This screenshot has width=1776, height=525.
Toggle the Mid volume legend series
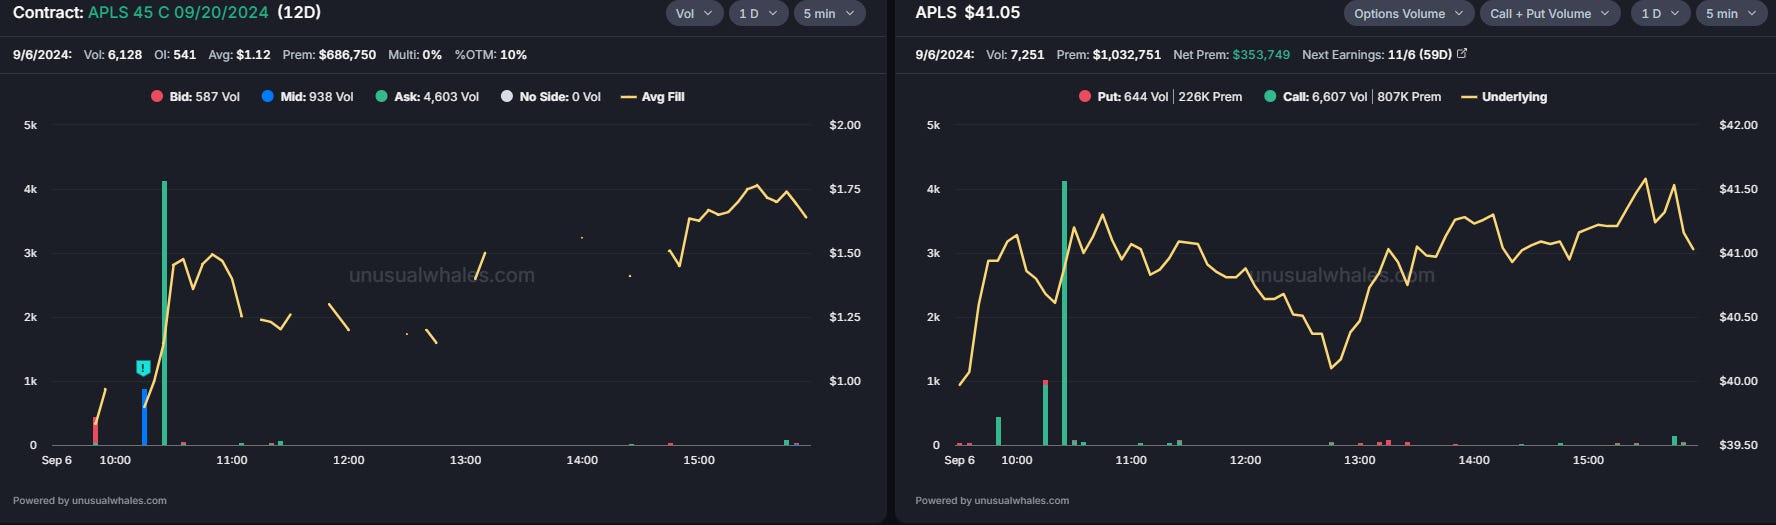(x=307, y=97)
